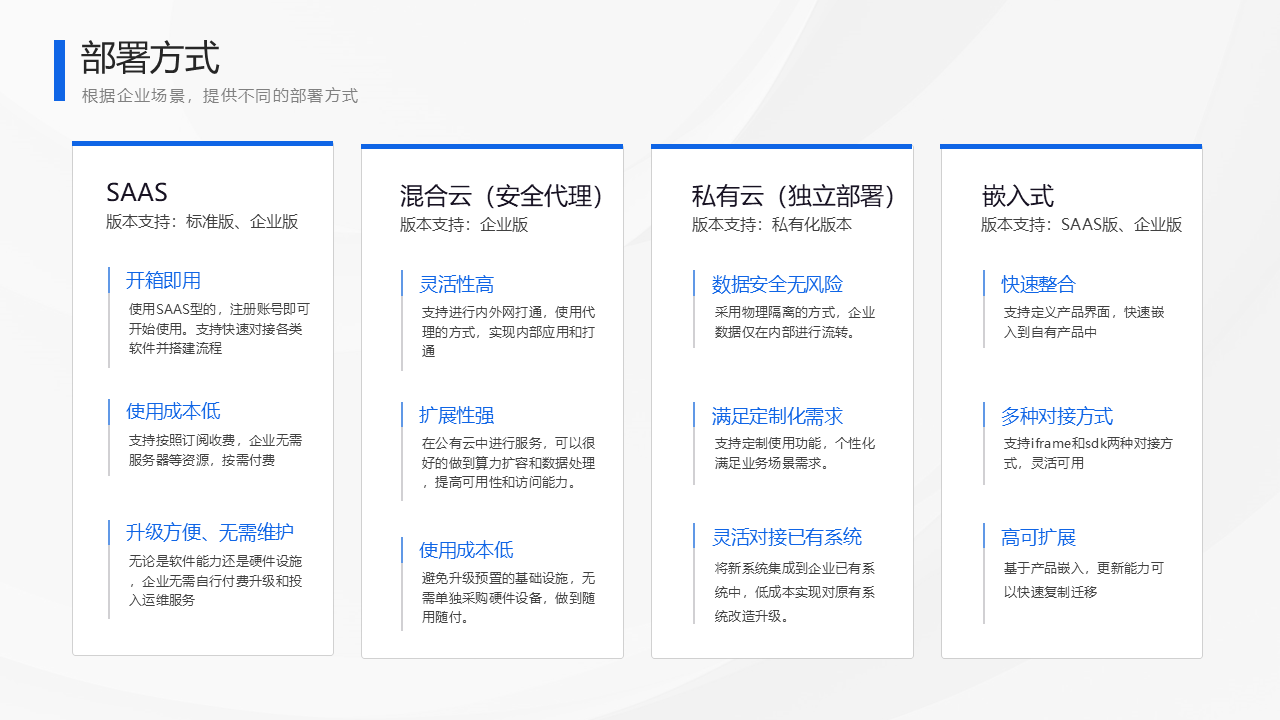Click the 升级方便、无需维护 heading
The width and height of the screenshot is (1280, 720).
tap(210, 532)
